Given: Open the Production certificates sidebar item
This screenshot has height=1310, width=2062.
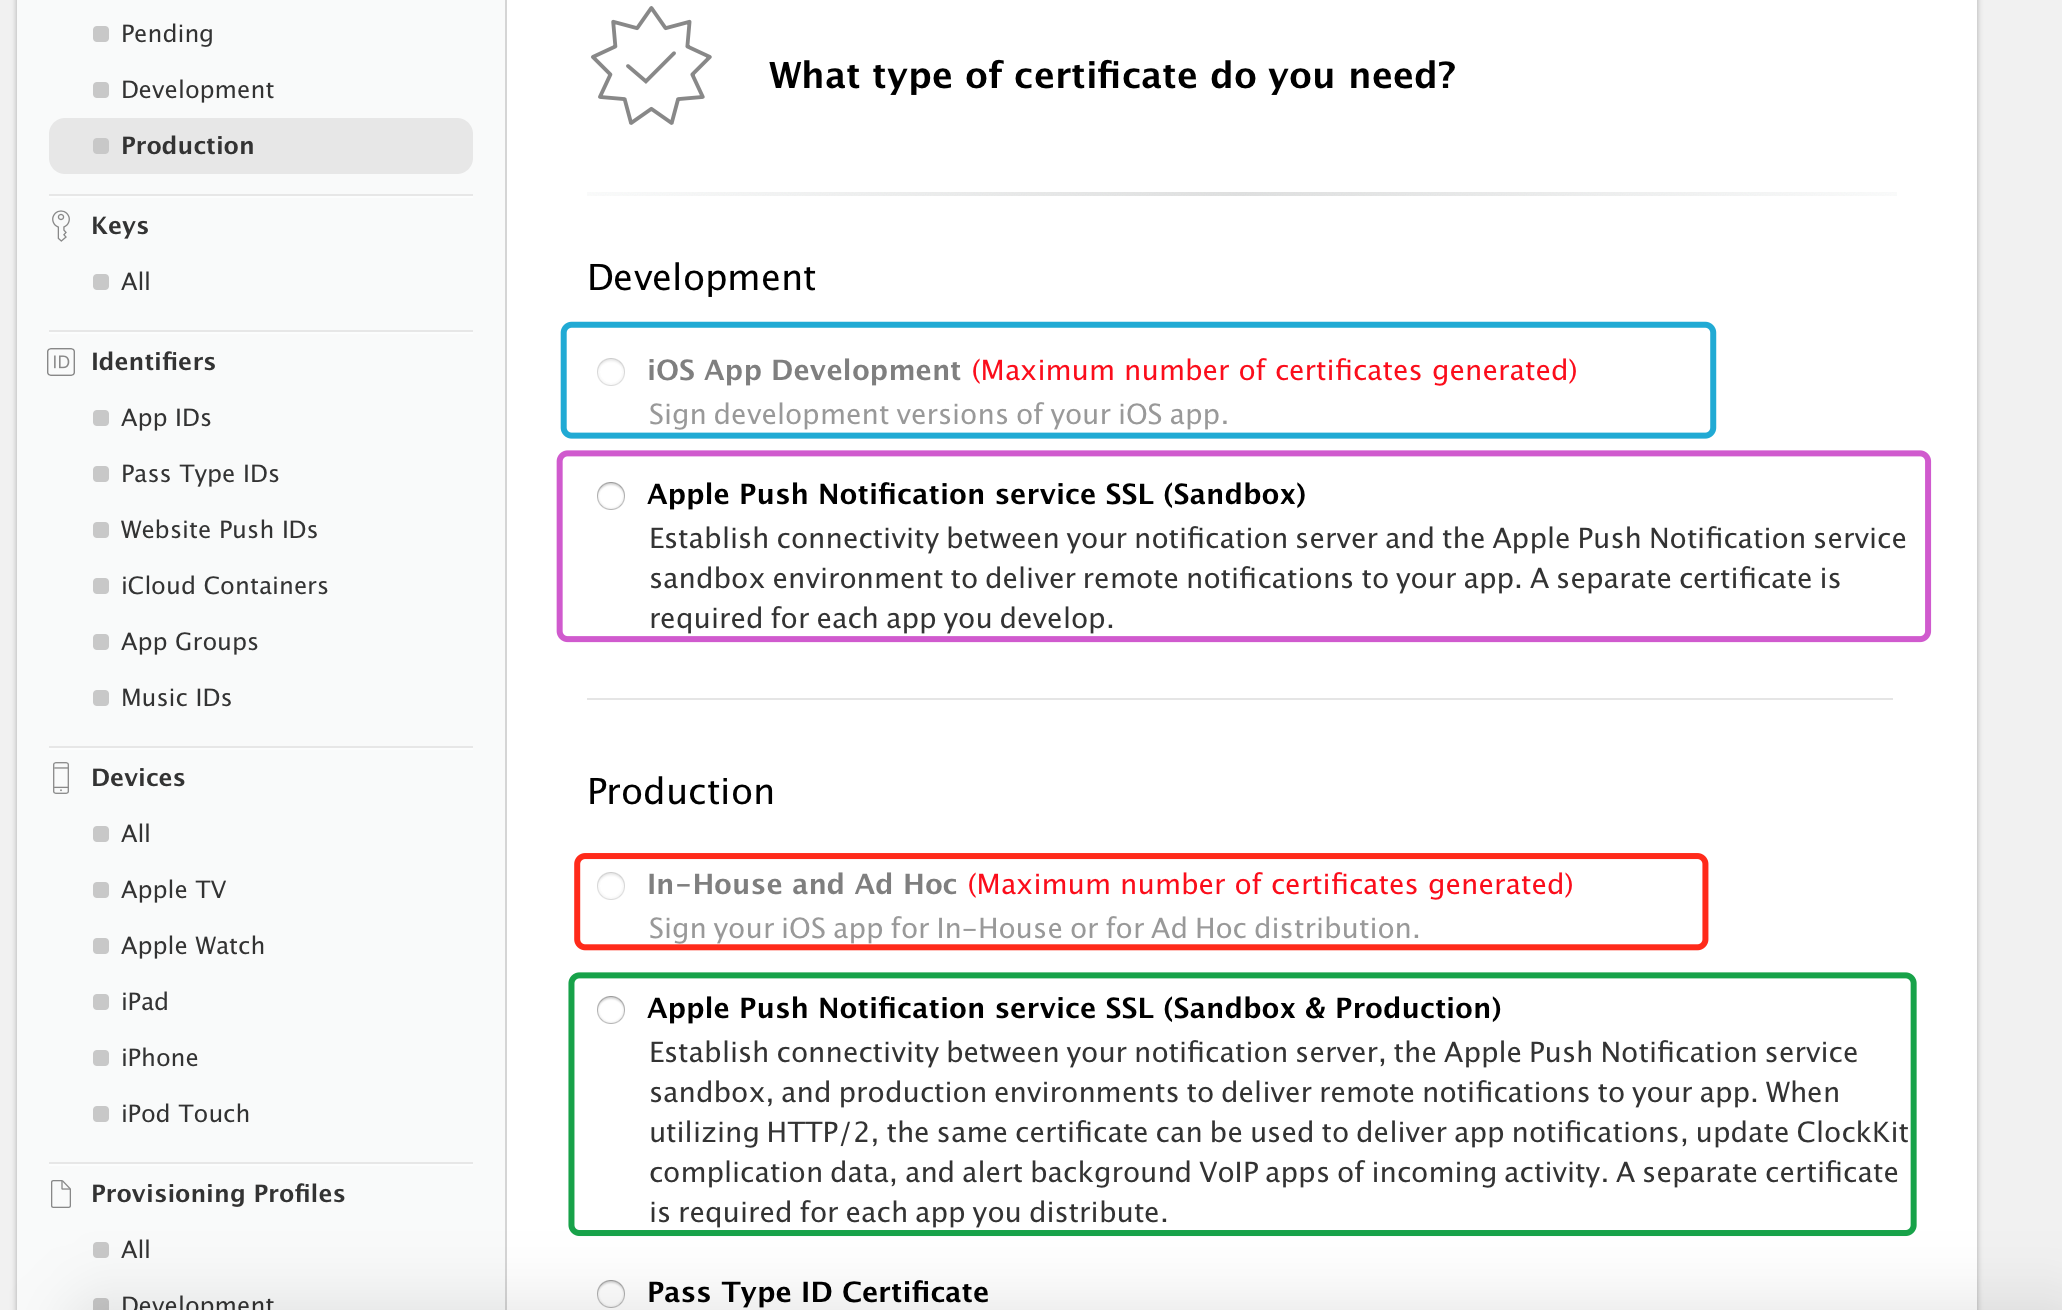Looking at the screenshot, I should [187, 146].
